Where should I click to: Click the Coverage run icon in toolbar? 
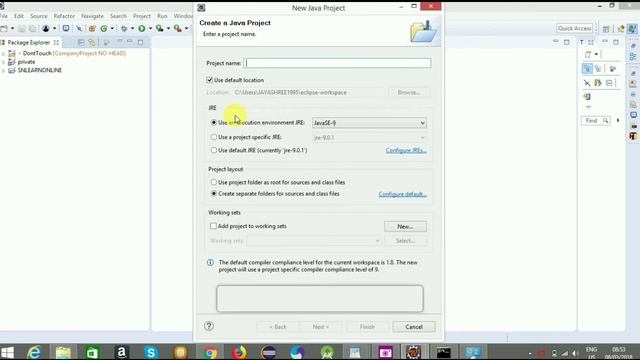click(x=160, y=29)
